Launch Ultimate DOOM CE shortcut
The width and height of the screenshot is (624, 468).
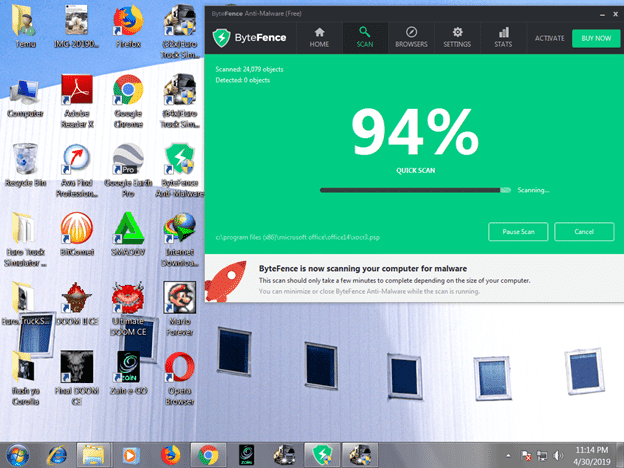pyautogui.click(x=128, y=308)
